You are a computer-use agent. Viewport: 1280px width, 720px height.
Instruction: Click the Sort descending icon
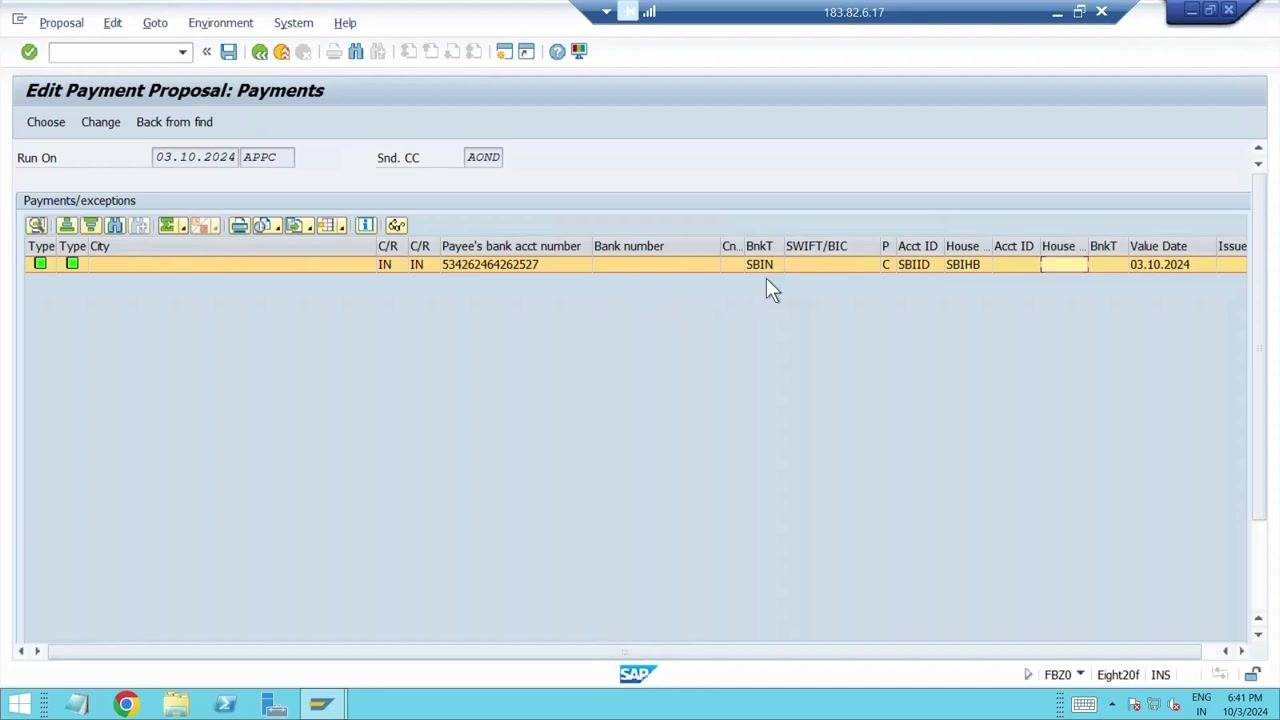click(90, 225)
